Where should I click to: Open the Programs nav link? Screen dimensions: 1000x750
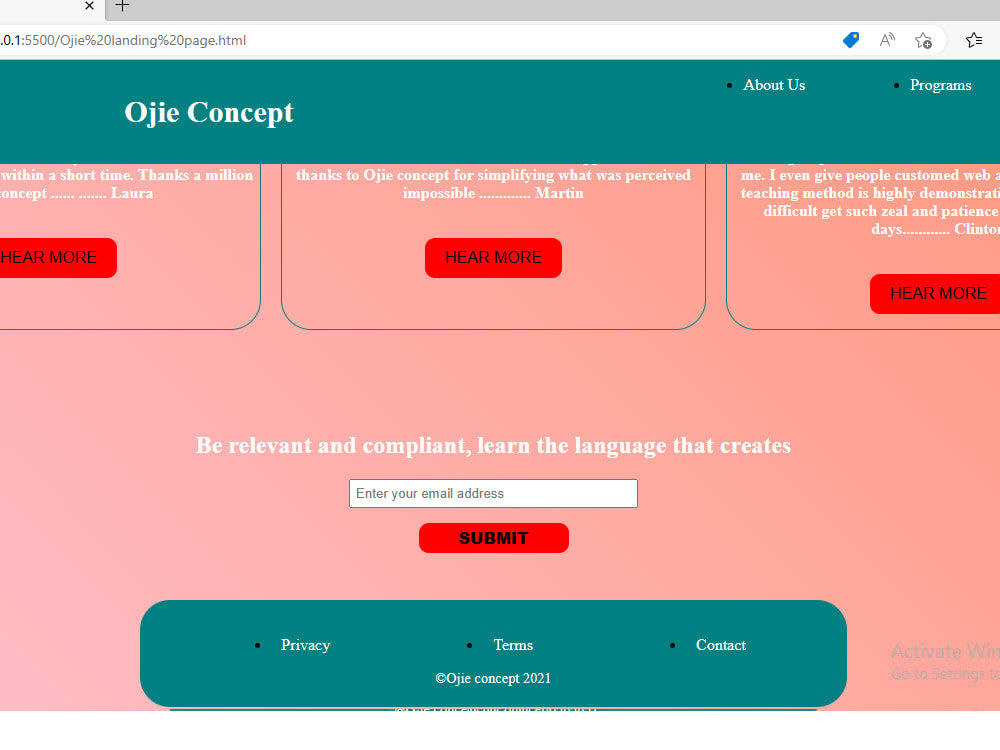[x=941, y=85]
